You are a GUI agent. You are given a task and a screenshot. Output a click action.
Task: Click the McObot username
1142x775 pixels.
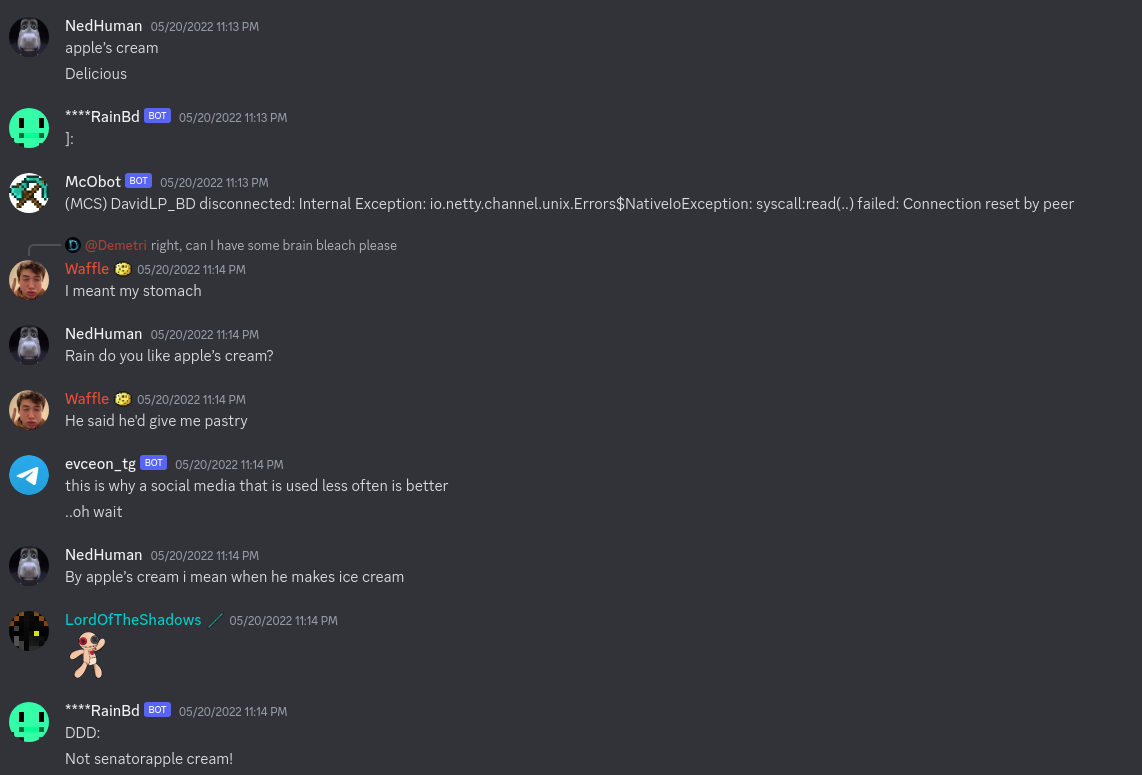pyautogui.click(x=92, y=181)
